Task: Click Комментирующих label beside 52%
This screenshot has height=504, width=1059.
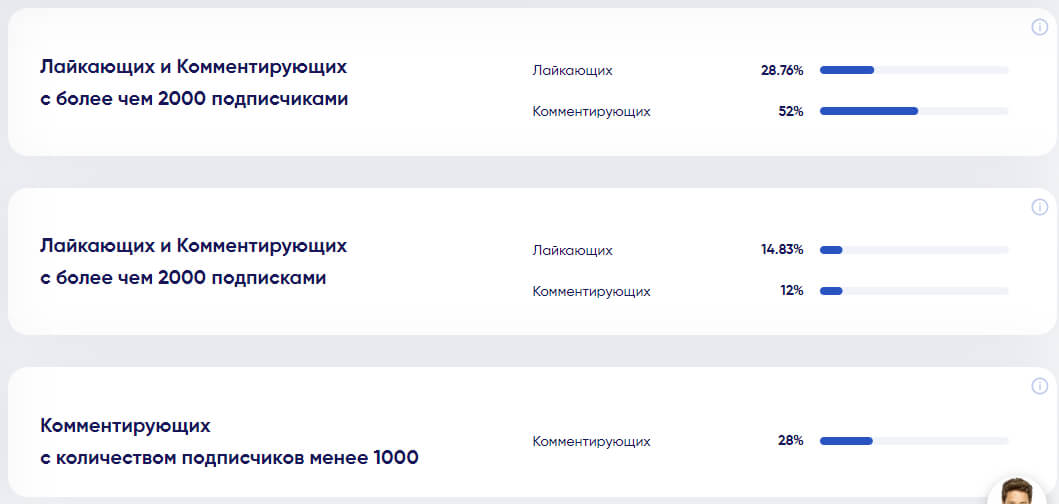Action: click(x=591, y=111)
